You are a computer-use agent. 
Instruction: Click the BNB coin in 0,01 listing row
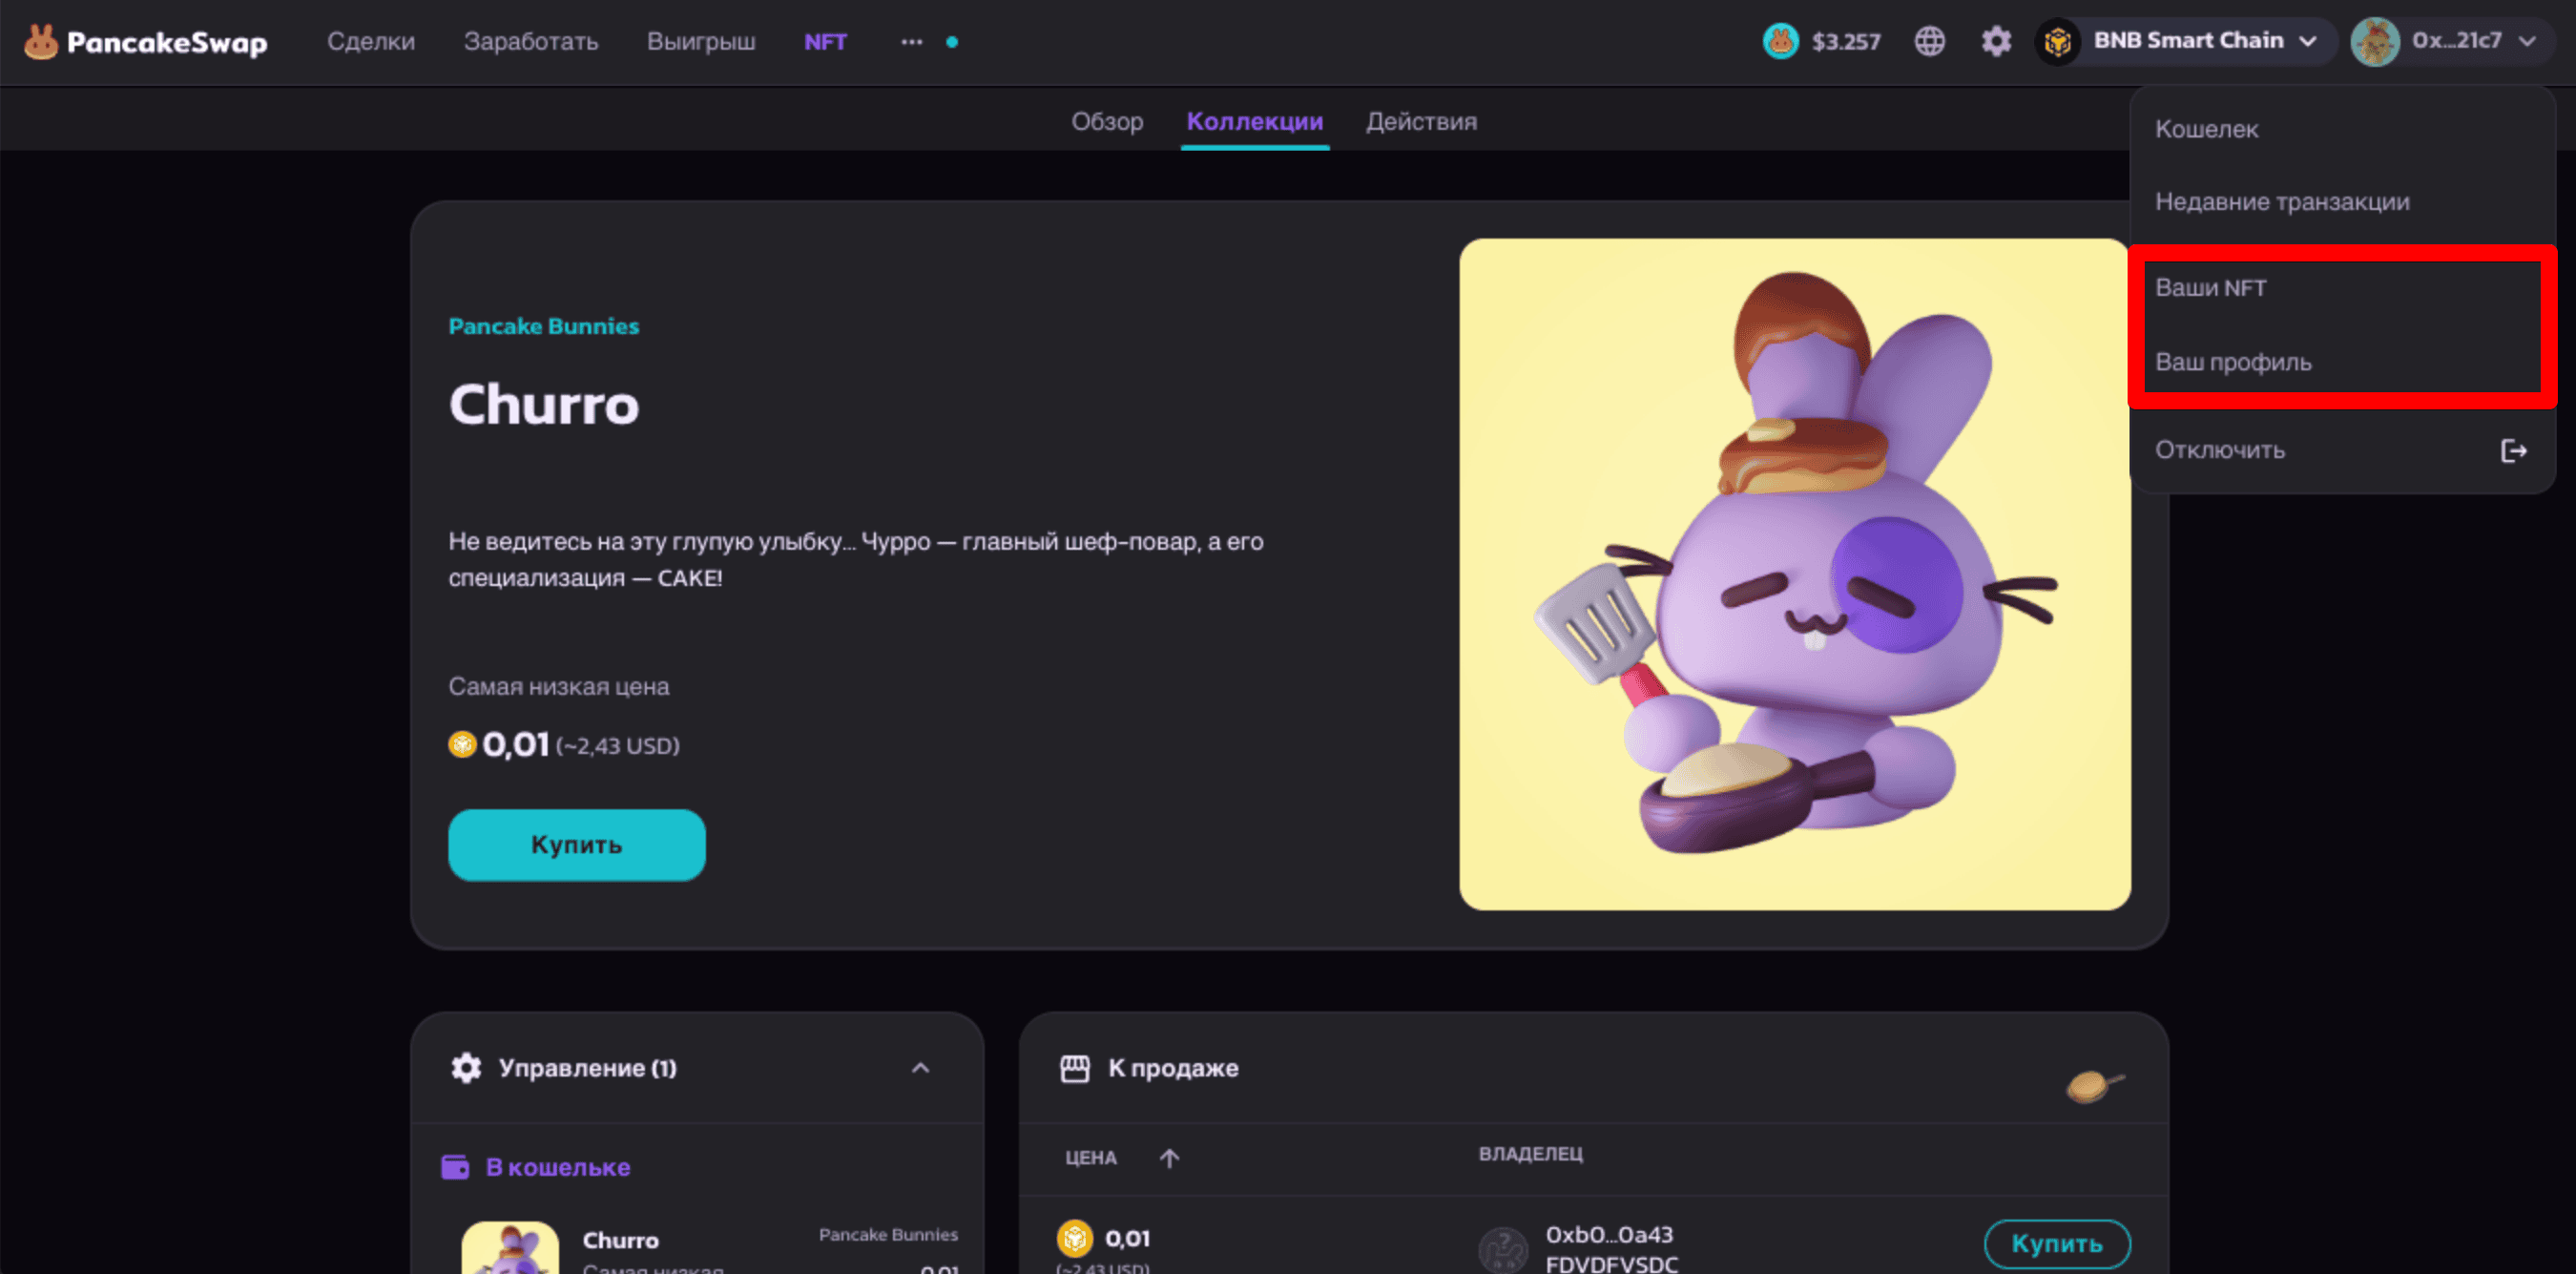click(x=1075, y=1238)
